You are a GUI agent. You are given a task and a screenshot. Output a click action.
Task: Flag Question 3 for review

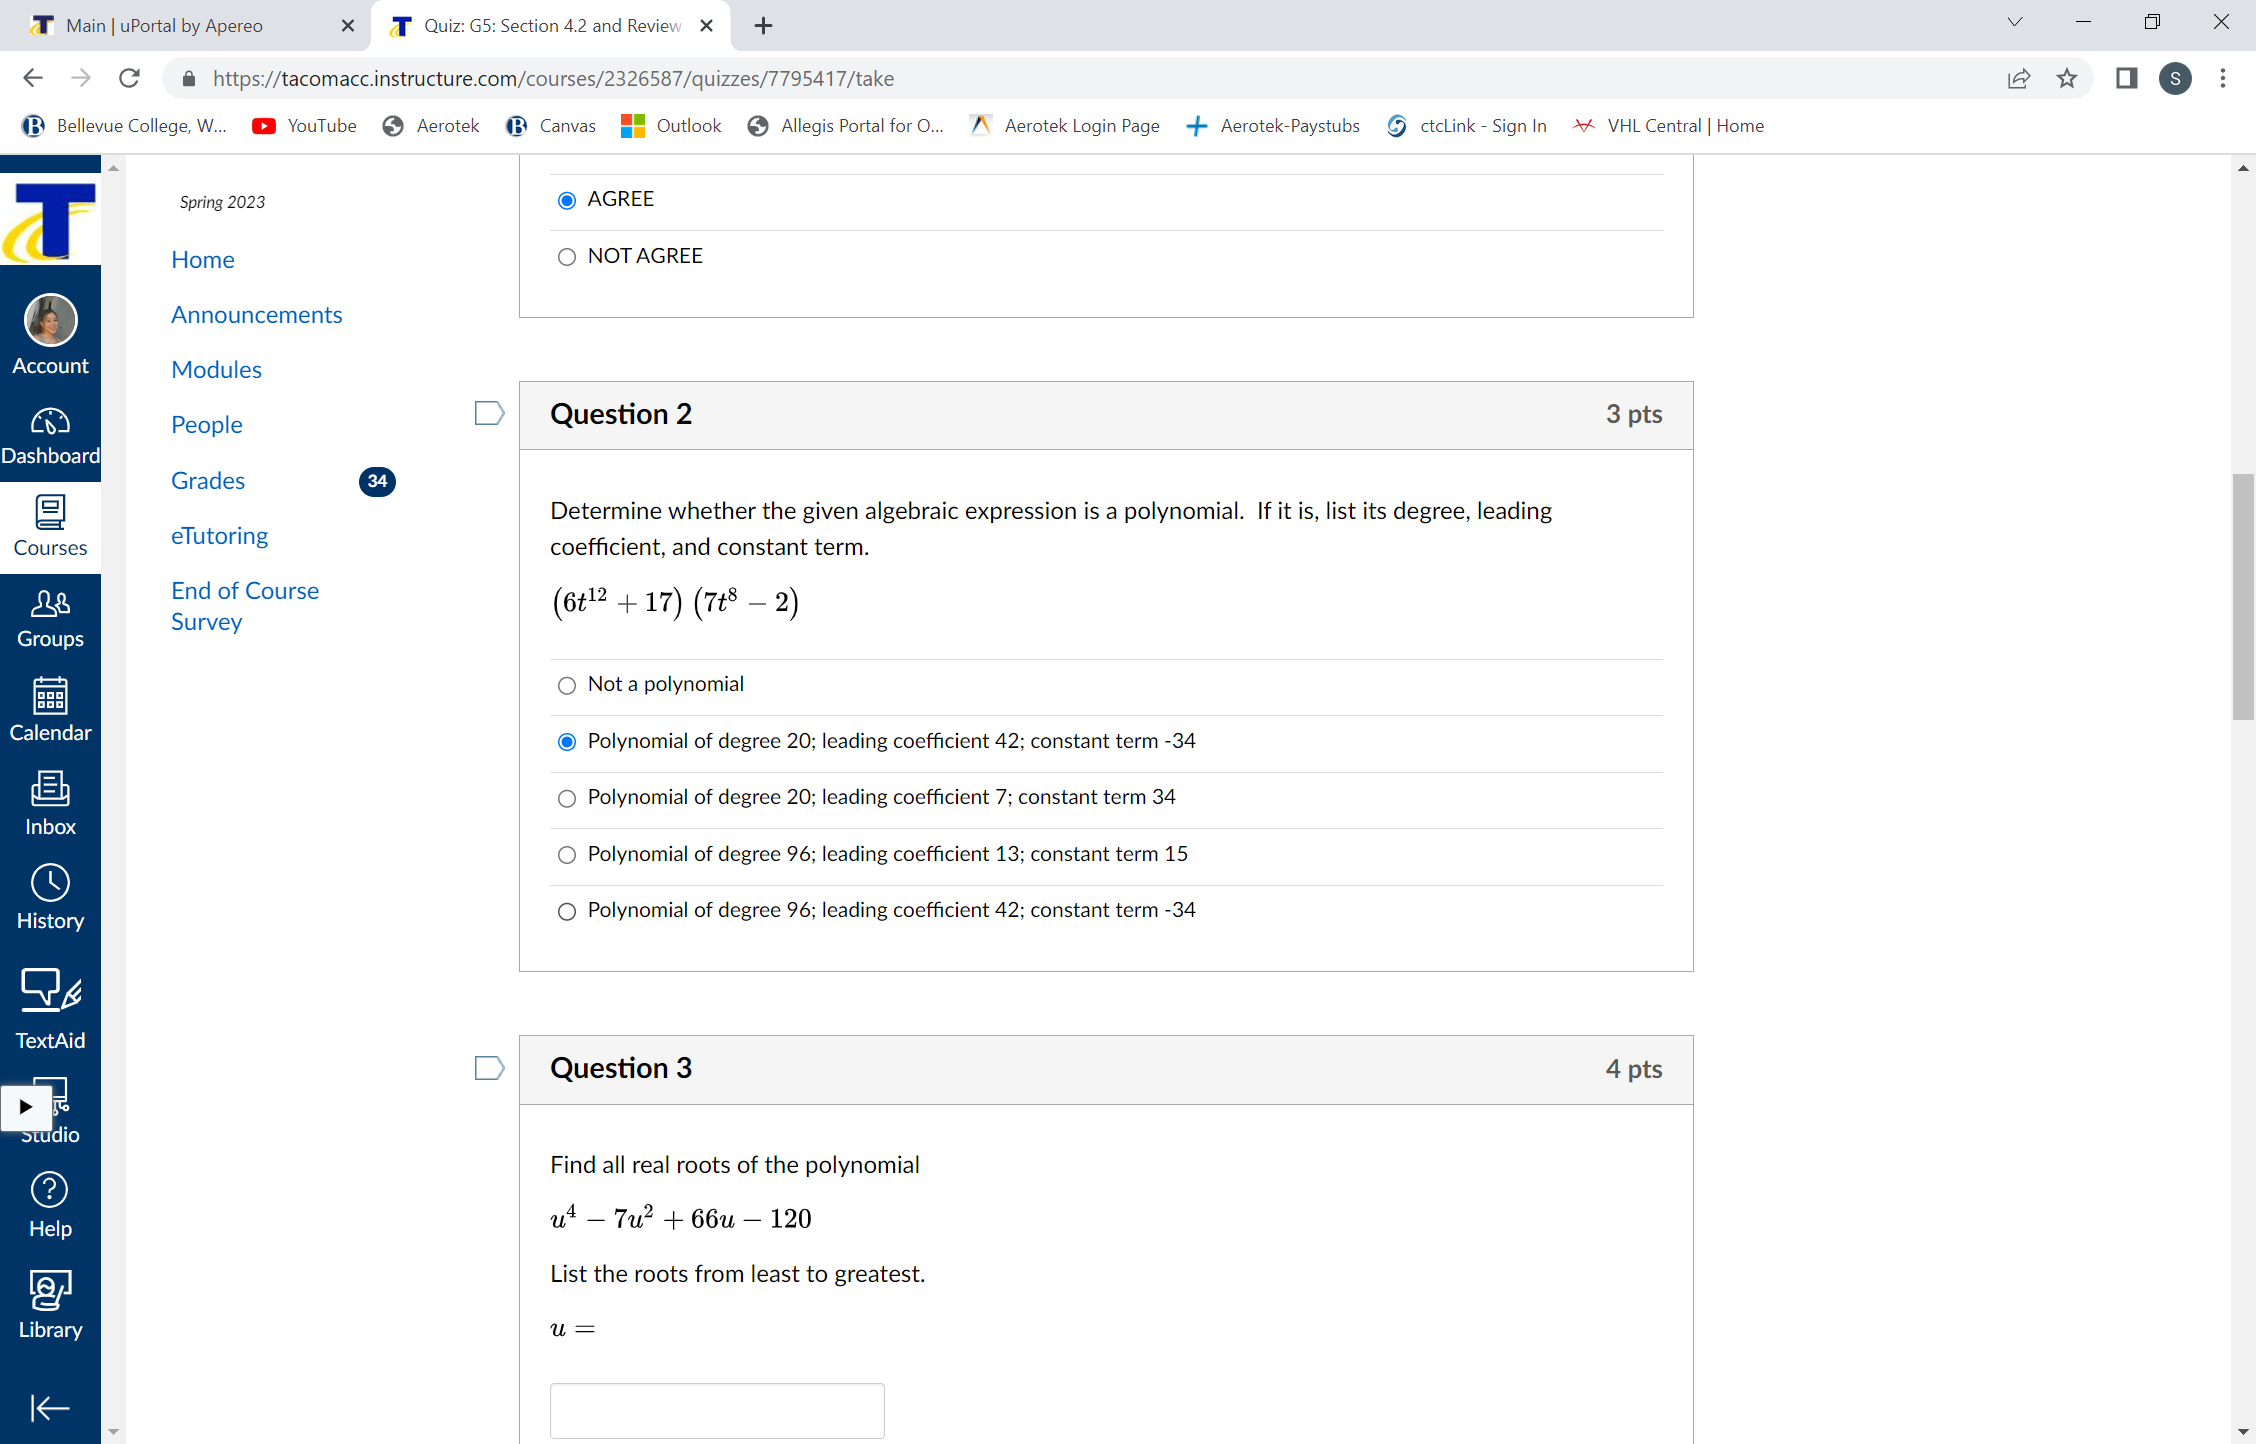489,1068
